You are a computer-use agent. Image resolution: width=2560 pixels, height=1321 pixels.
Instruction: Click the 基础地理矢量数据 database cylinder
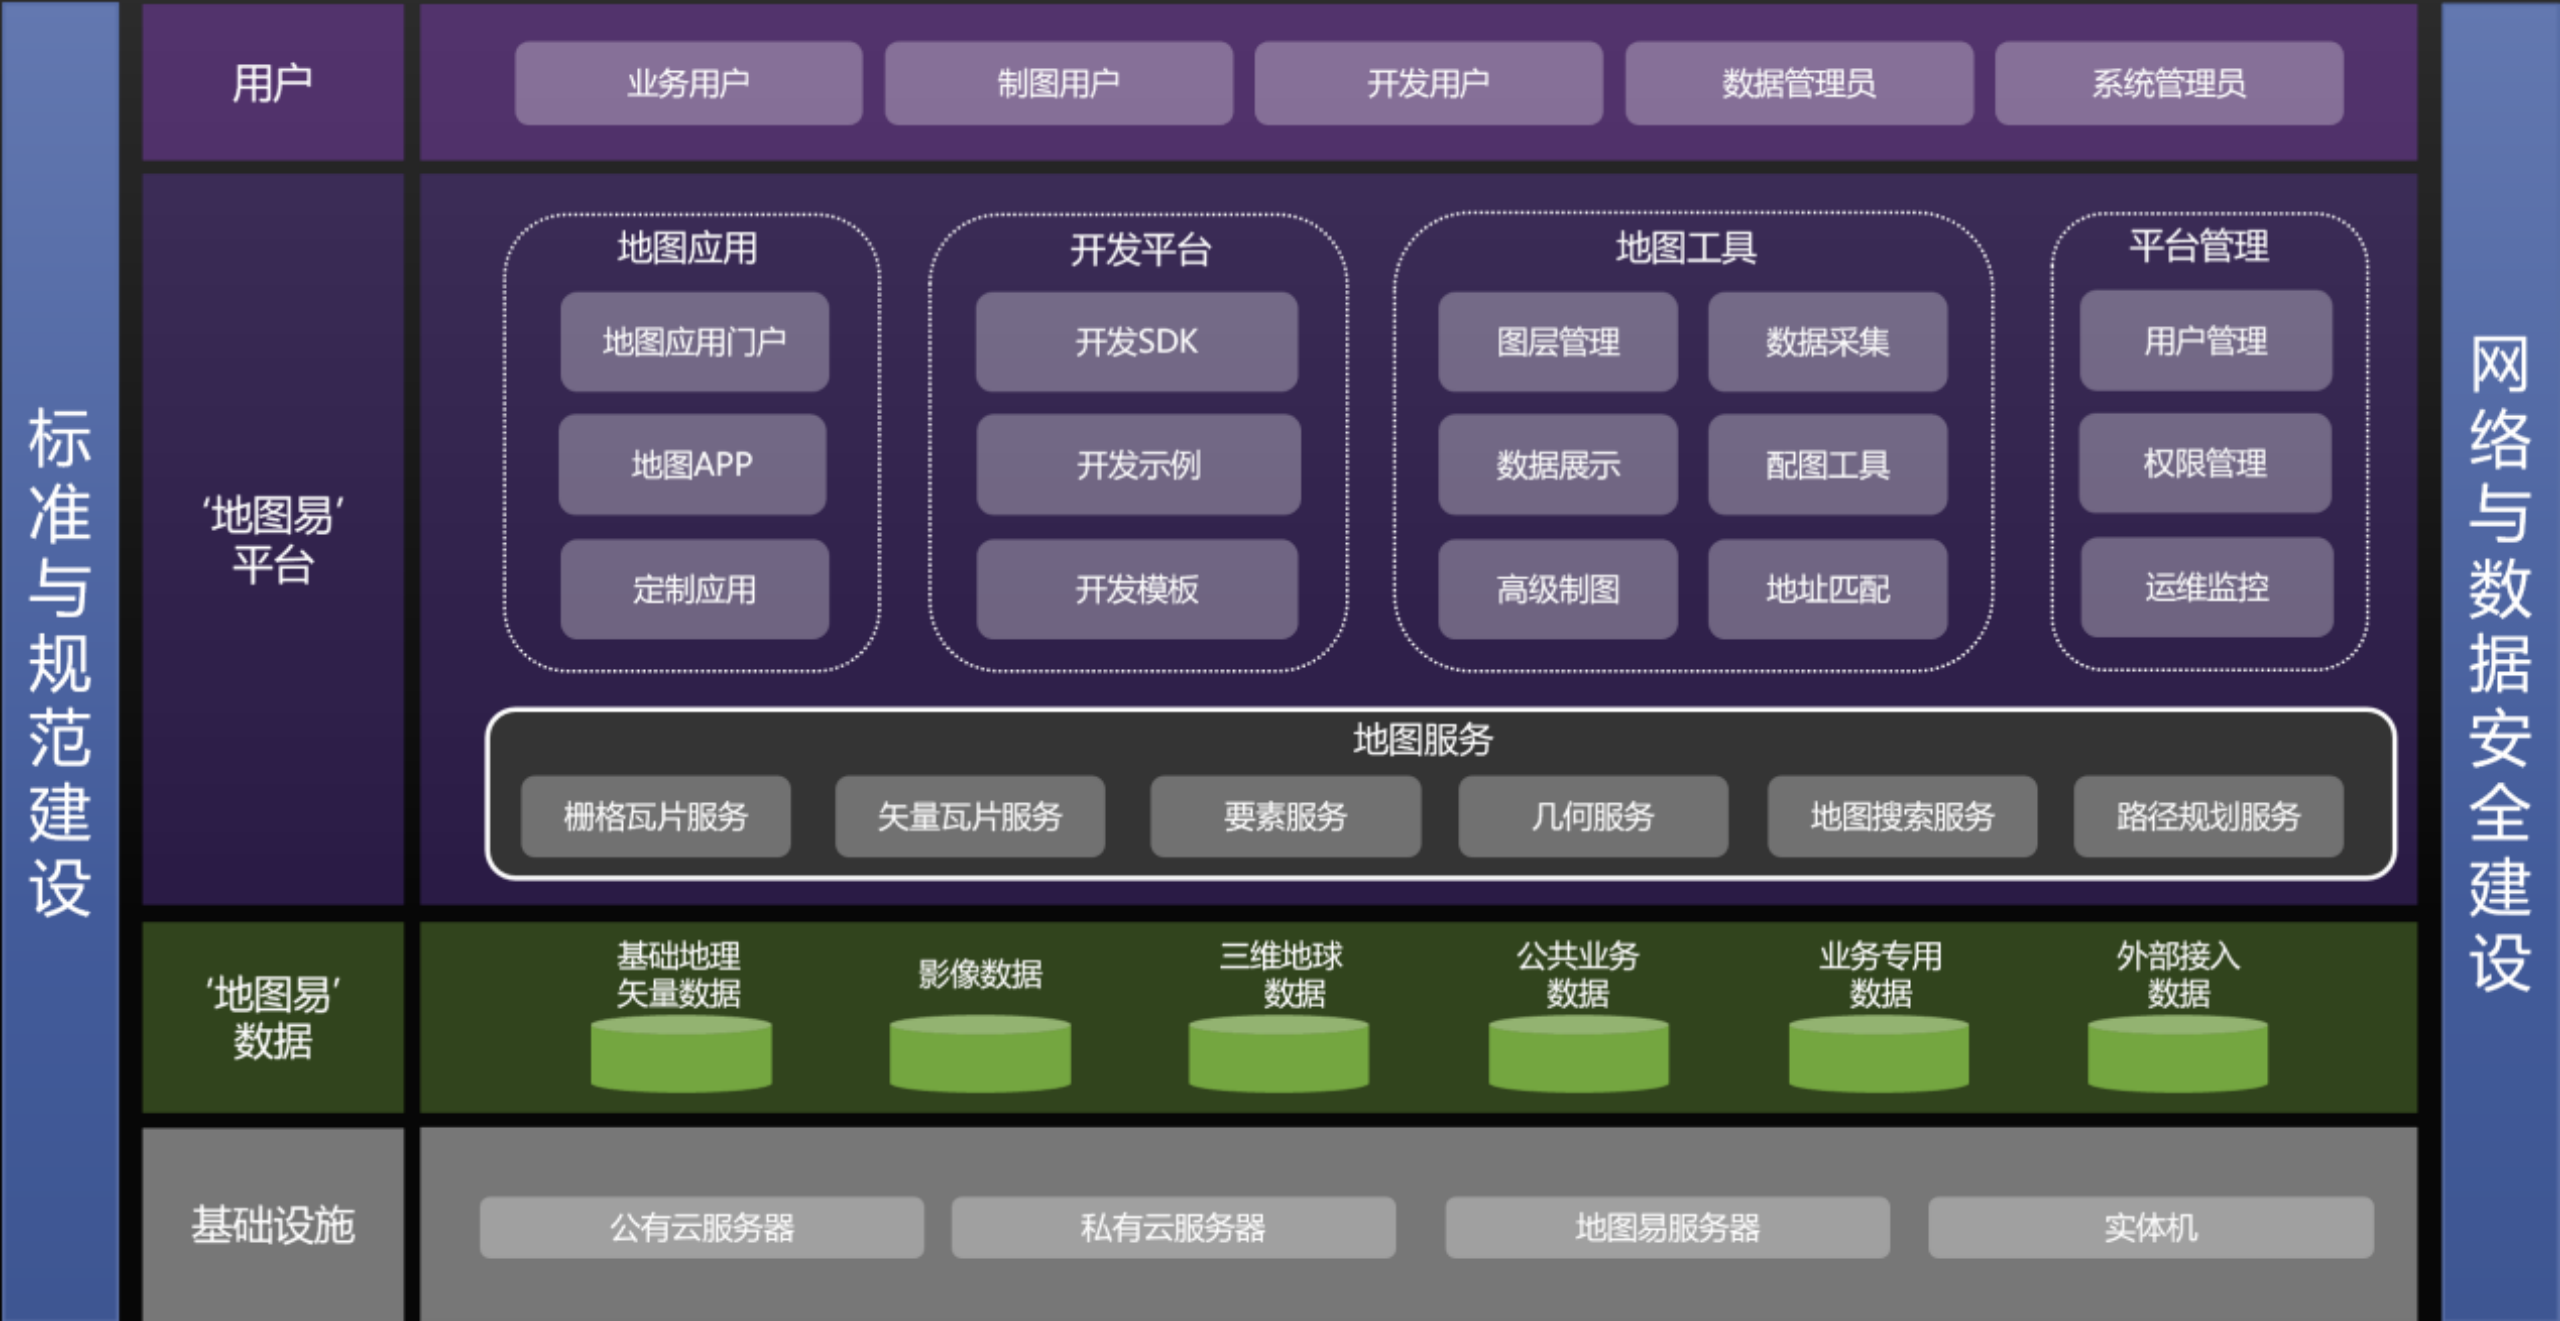click(681, 1054)
